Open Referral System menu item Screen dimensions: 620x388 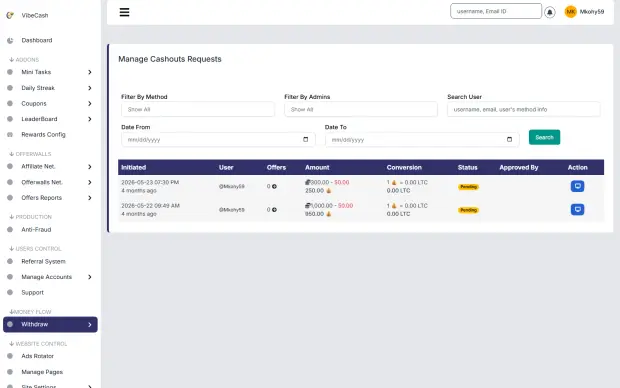point(43,261)
